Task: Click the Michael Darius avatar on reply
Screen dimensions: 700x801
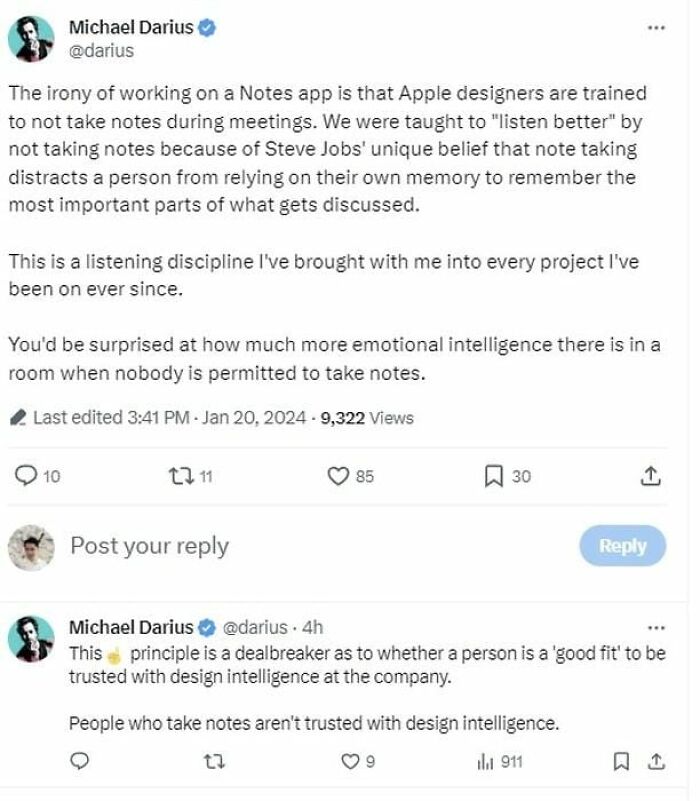Action: tap(31, 639)
